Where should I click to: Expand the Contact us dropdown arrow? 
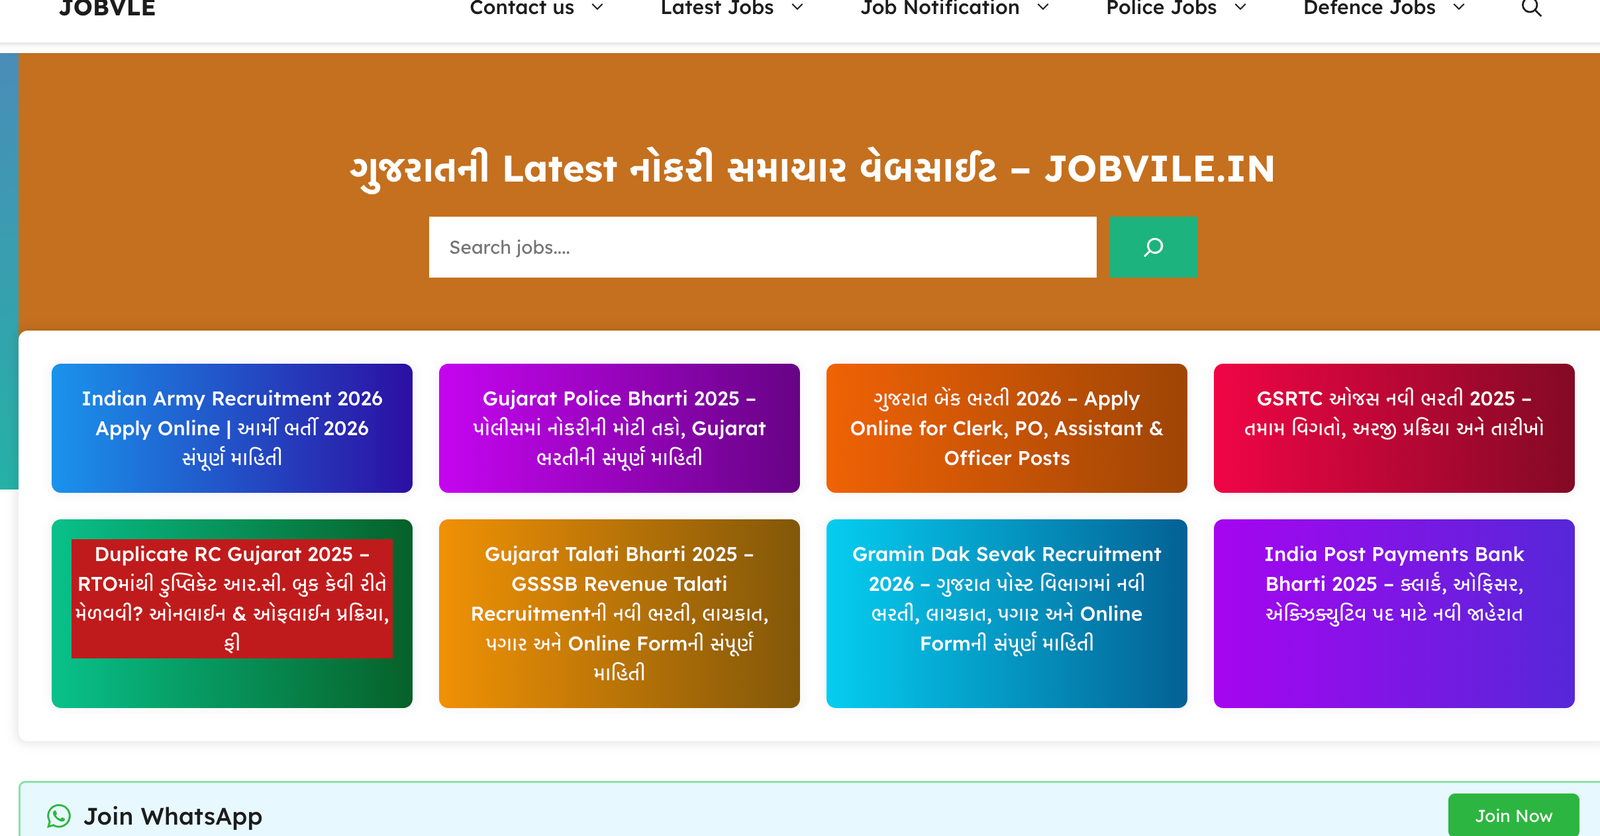point(598,8)
